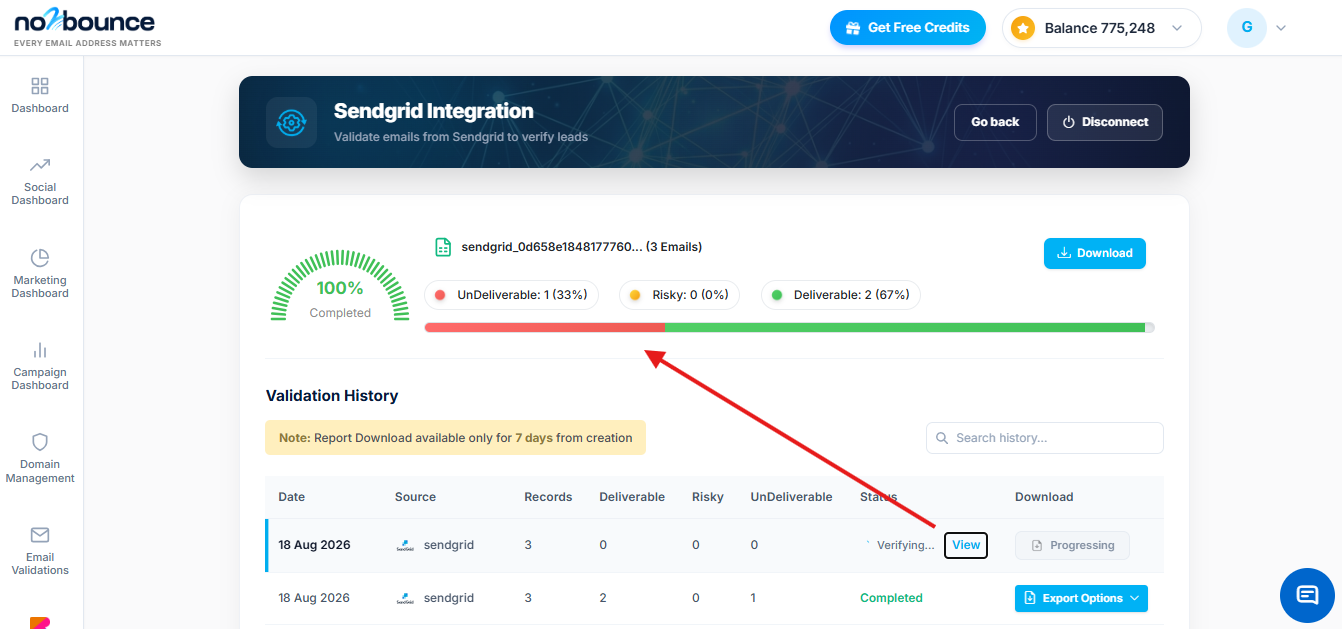
Task: Click the Deliverable column header
Action: point(632,497)
